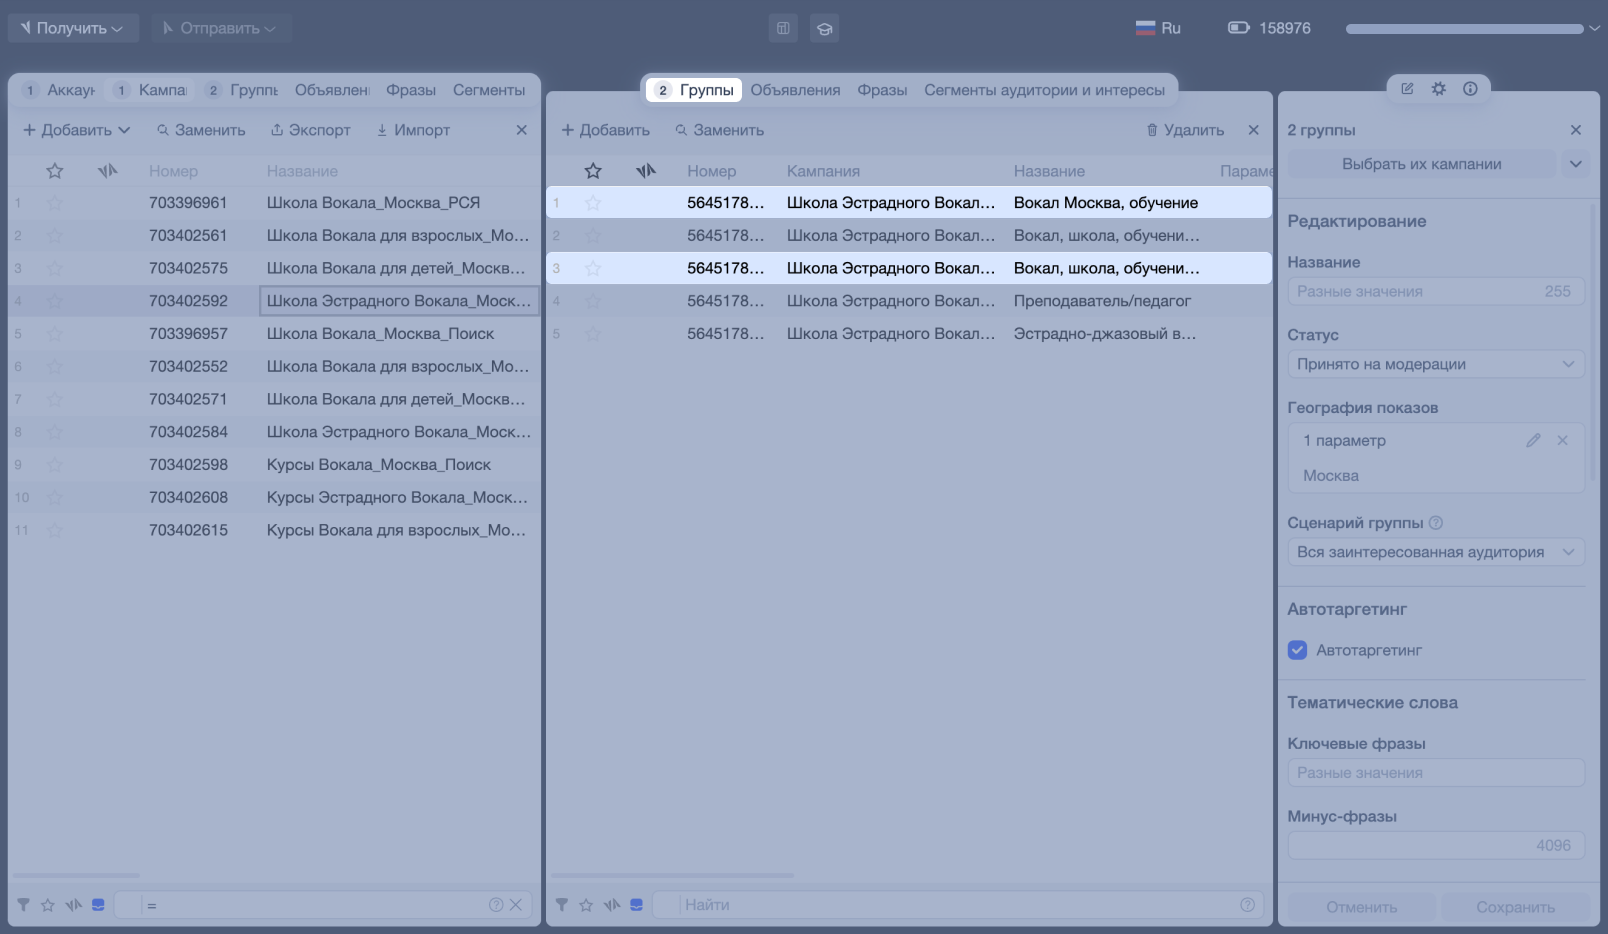This screenshot has height=934, width=1608.
Task: Click Импорт in campaigns panel
Action: (x=413, y=130)
